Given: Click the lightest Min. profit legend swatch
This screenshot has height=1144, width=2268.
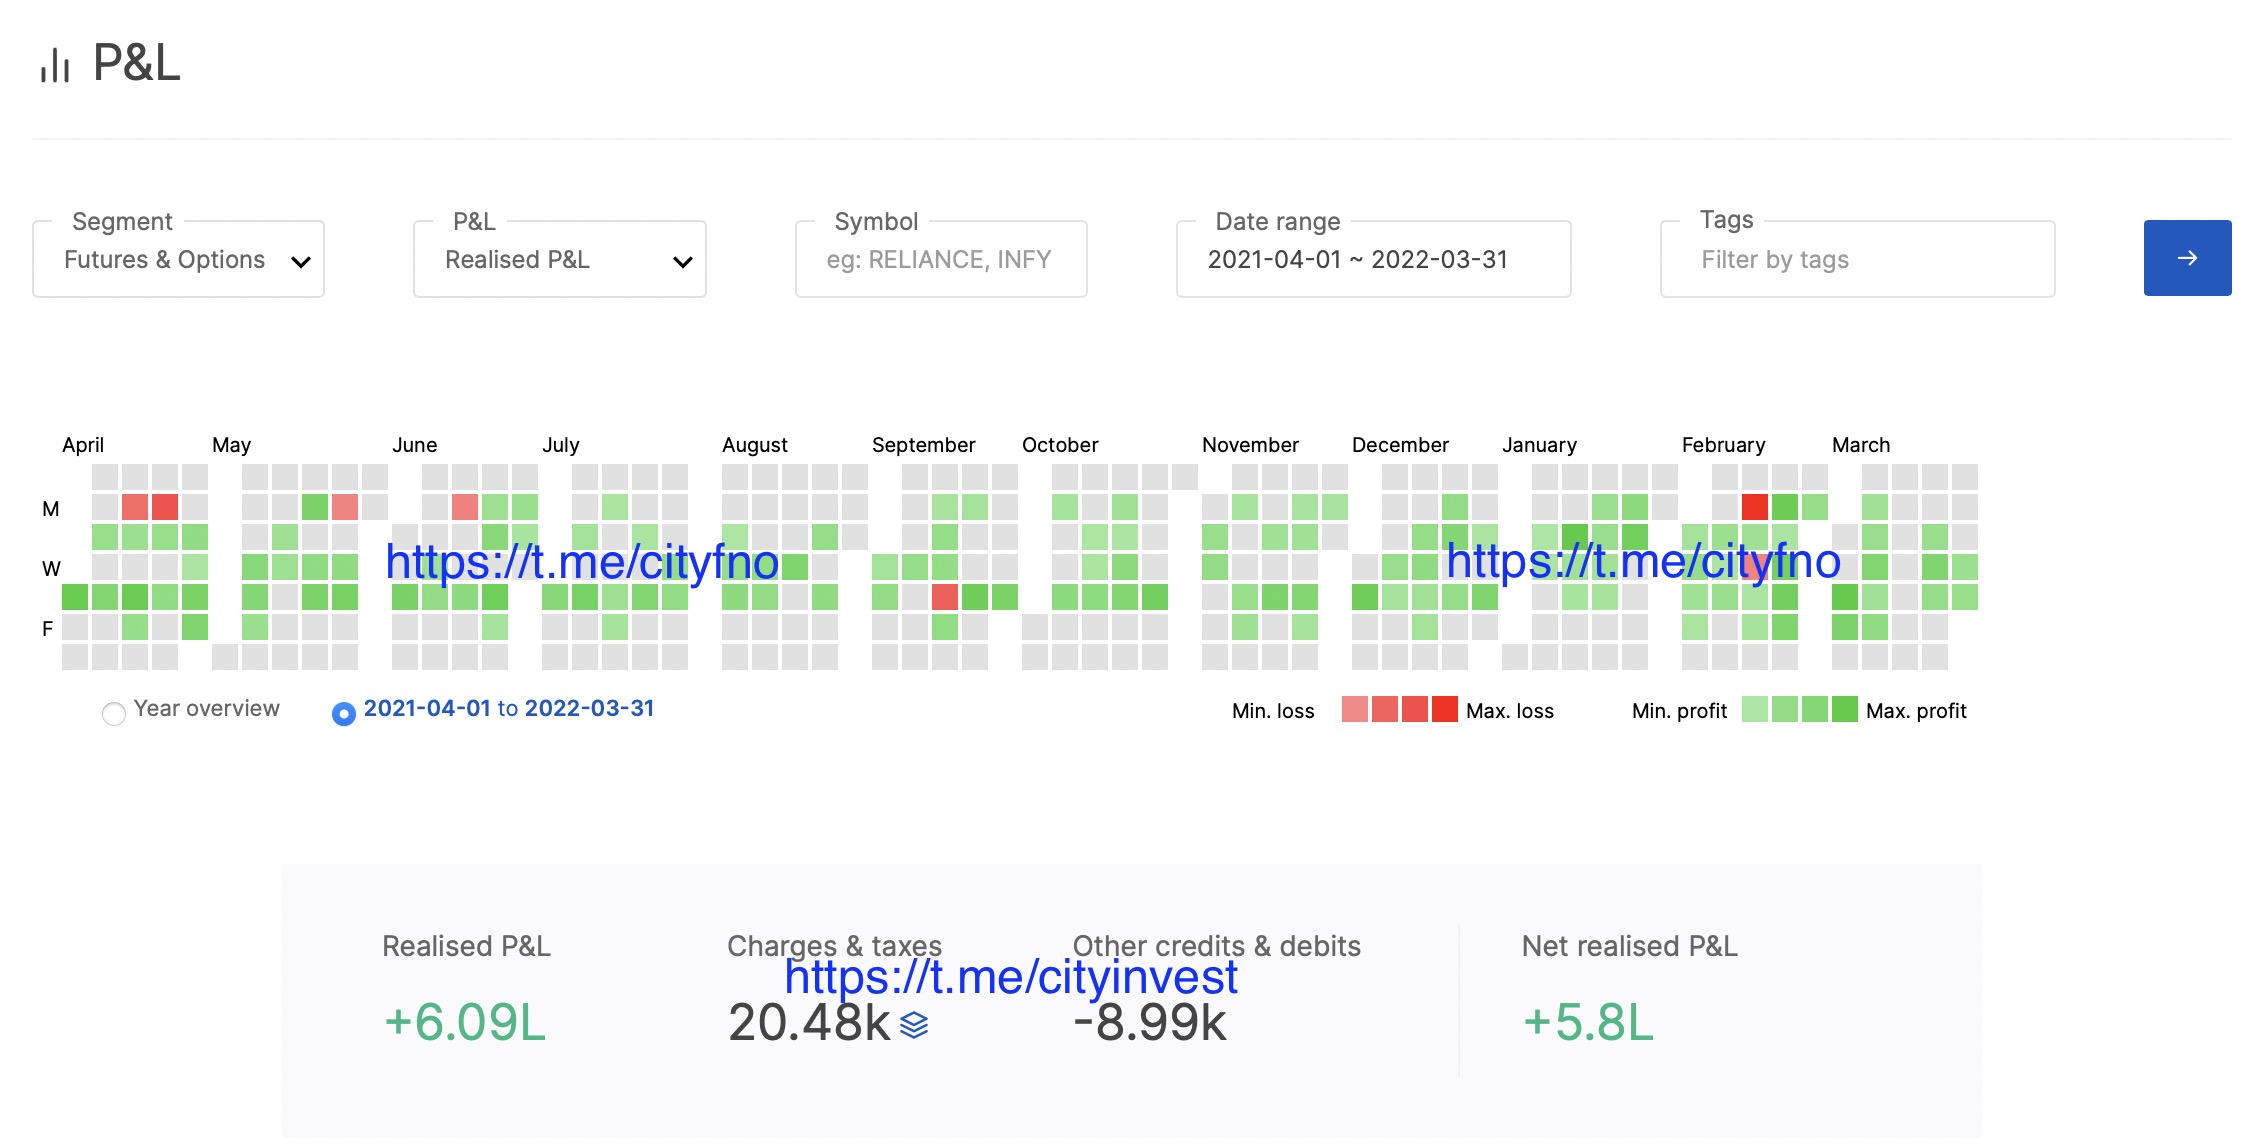Looking at the screenshot, I should coord(1754,709).
